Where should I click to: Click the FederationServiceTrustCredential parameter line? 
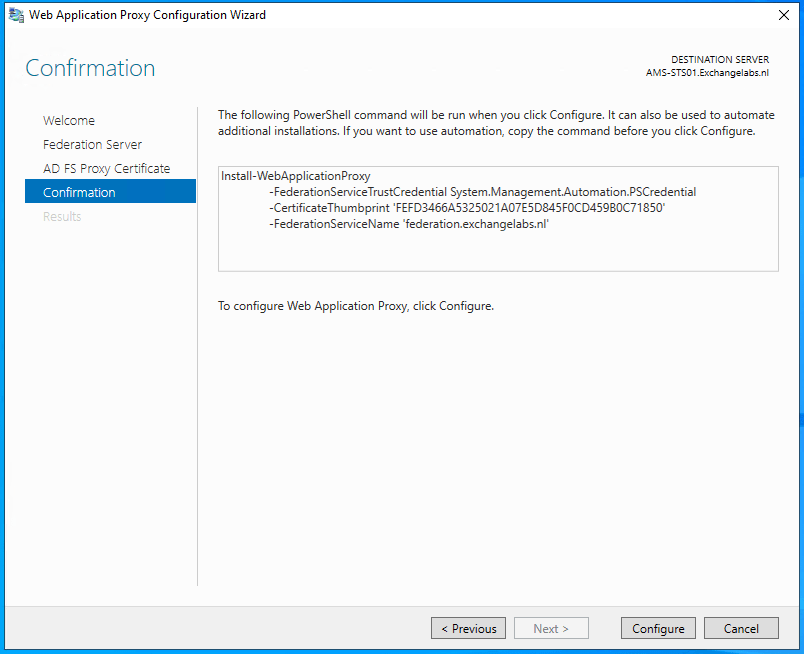click(482, 192)
